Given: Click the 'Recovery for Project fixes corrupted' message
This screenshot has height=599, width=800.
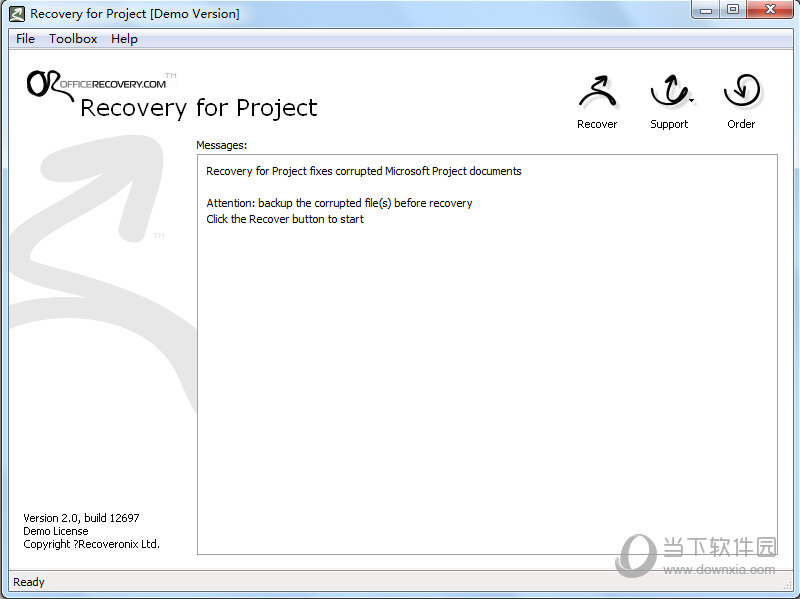Looking at the screenshot, I should tap(364, 171).
